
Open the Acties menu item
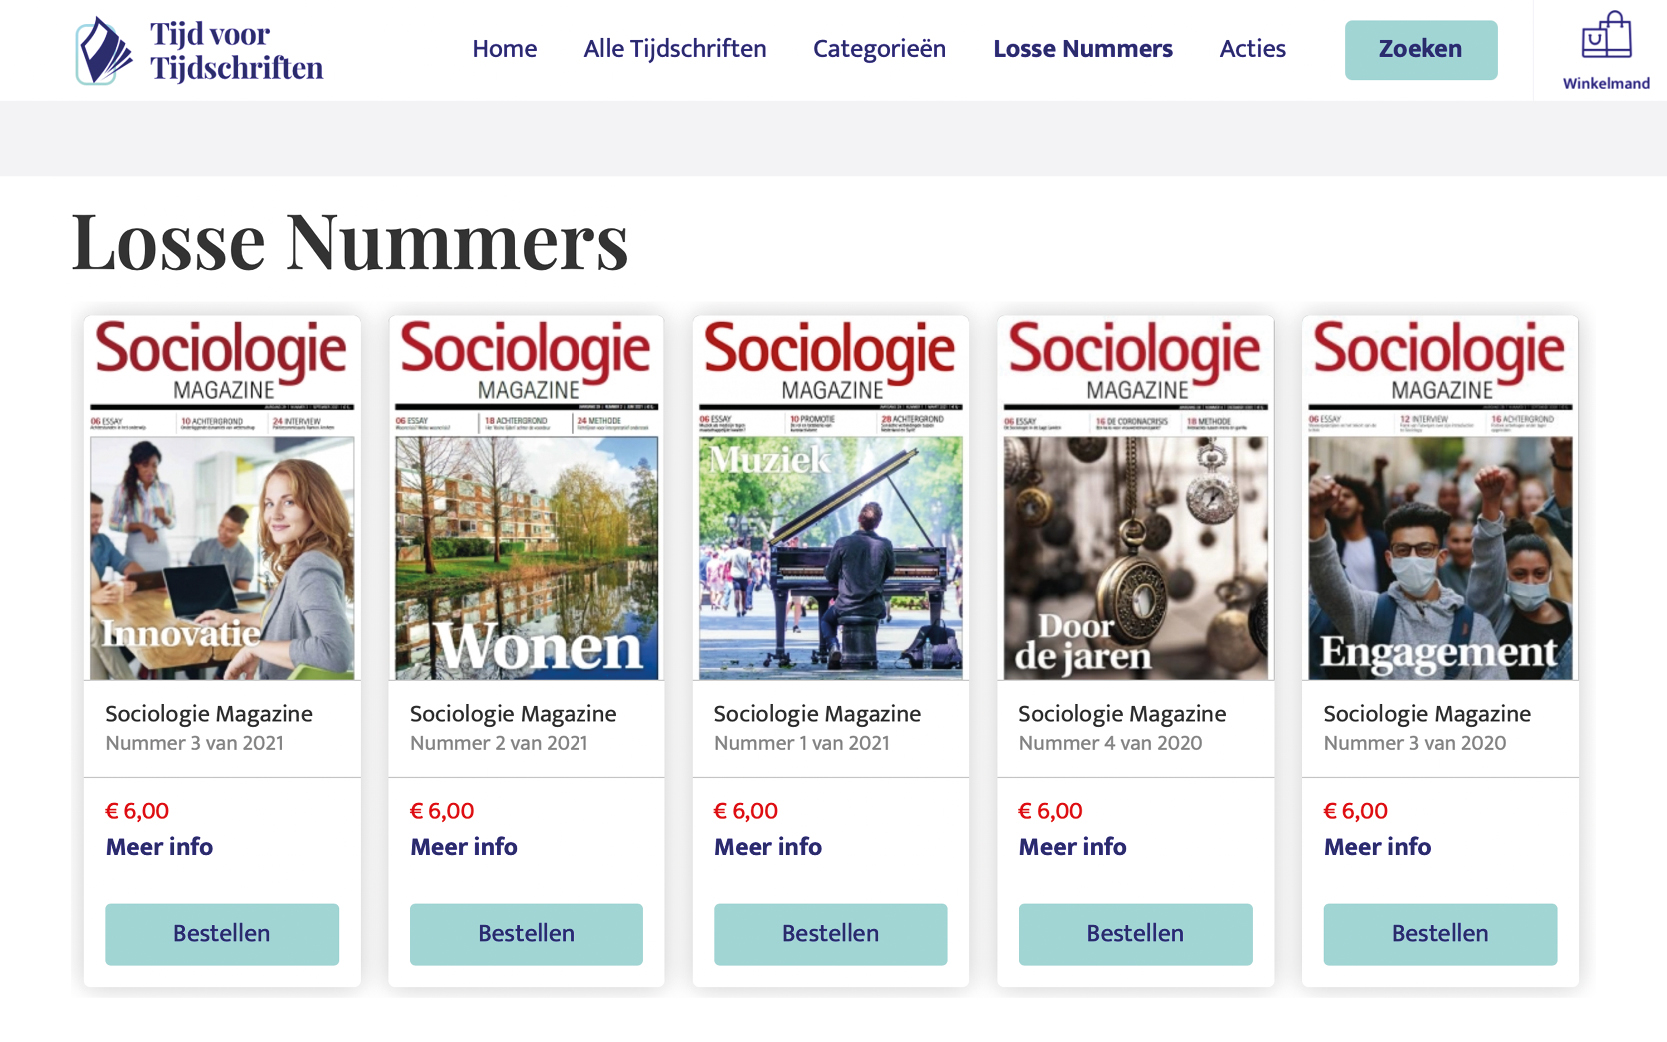pos(1252,49)
